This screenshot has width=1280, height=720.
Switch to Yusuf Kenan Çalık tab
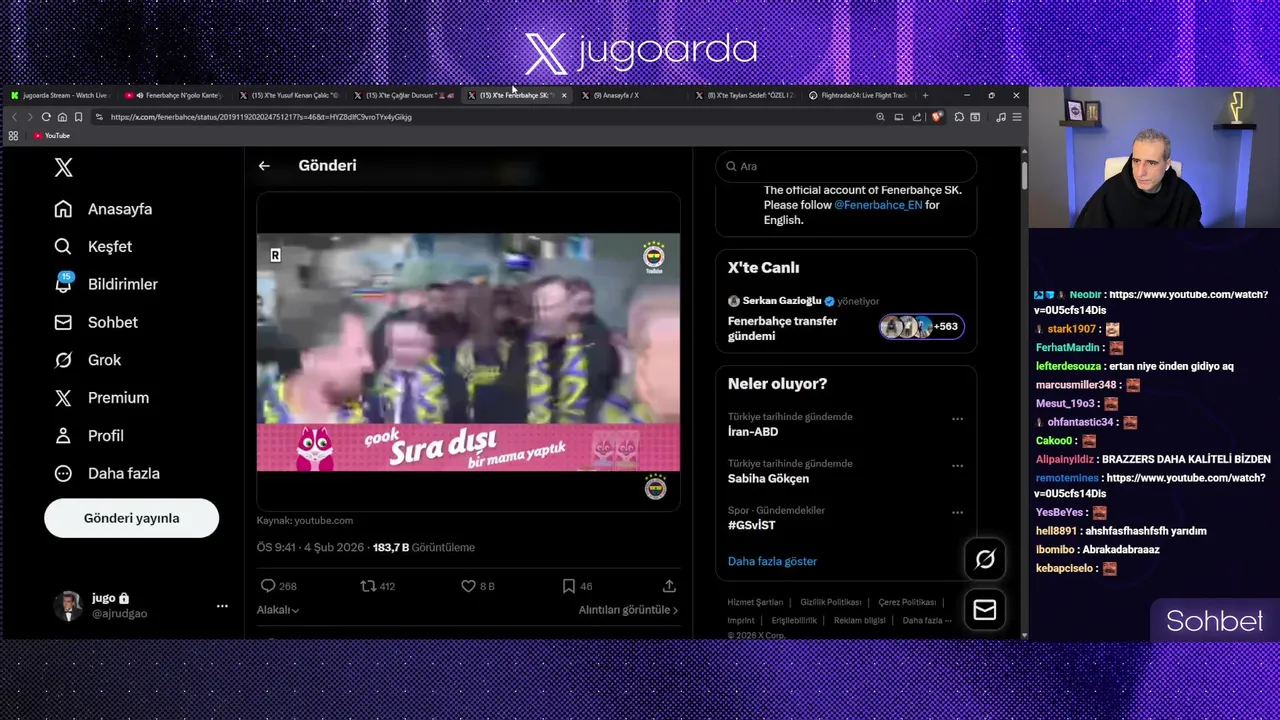pos(290,95)
